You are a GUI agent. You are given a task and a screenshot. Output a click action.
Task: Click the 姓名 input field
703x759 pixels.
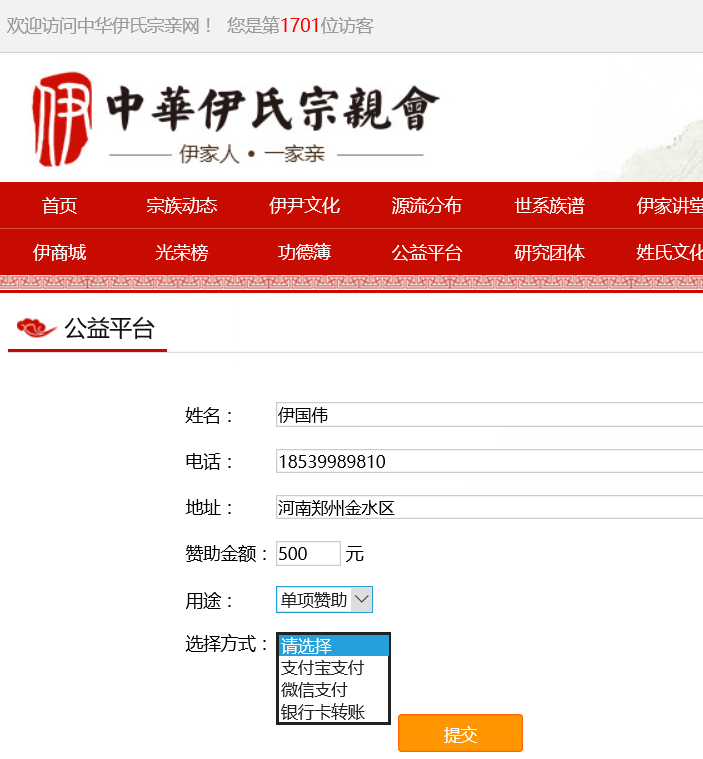(x=489, y=415)
